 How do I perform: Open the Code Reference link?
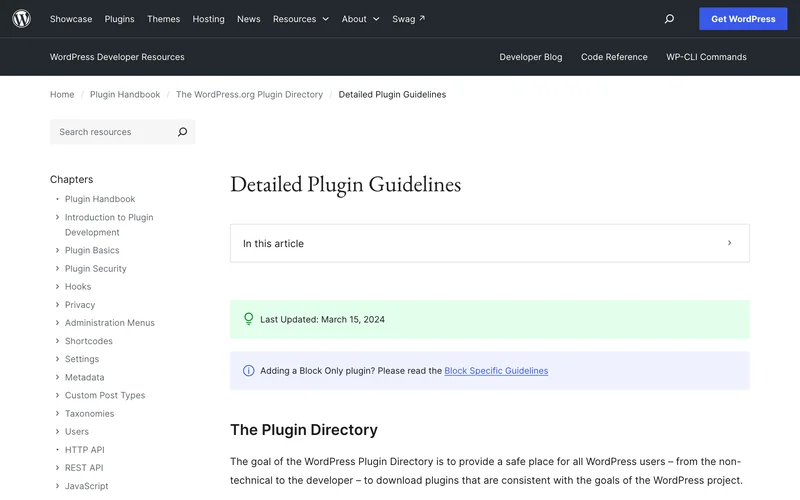pos(614,57)
